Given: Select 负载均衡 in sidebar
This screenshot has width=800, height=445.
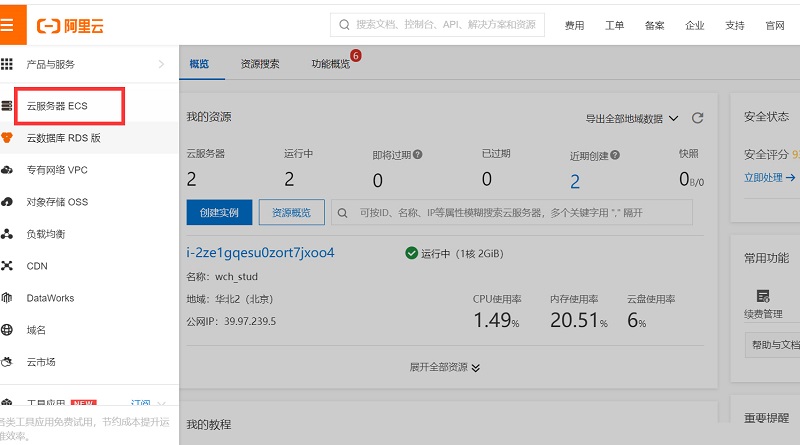Looking at the screenshot, I should (46, 234).
